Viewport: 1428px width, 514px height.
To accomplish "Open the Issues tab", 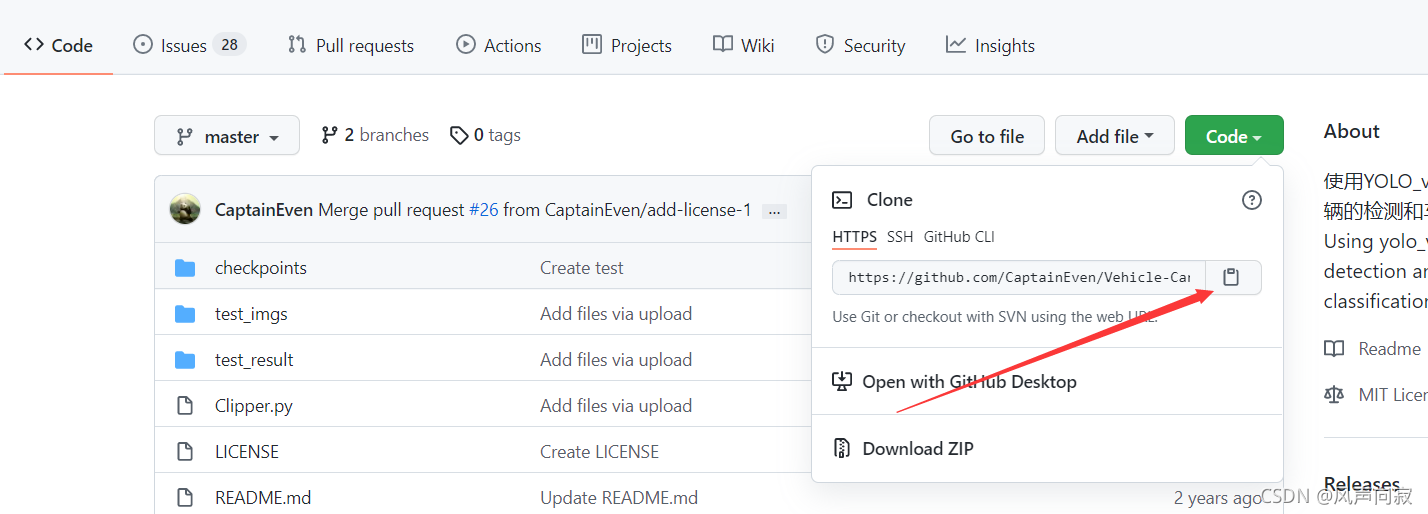I will point(189,45).
